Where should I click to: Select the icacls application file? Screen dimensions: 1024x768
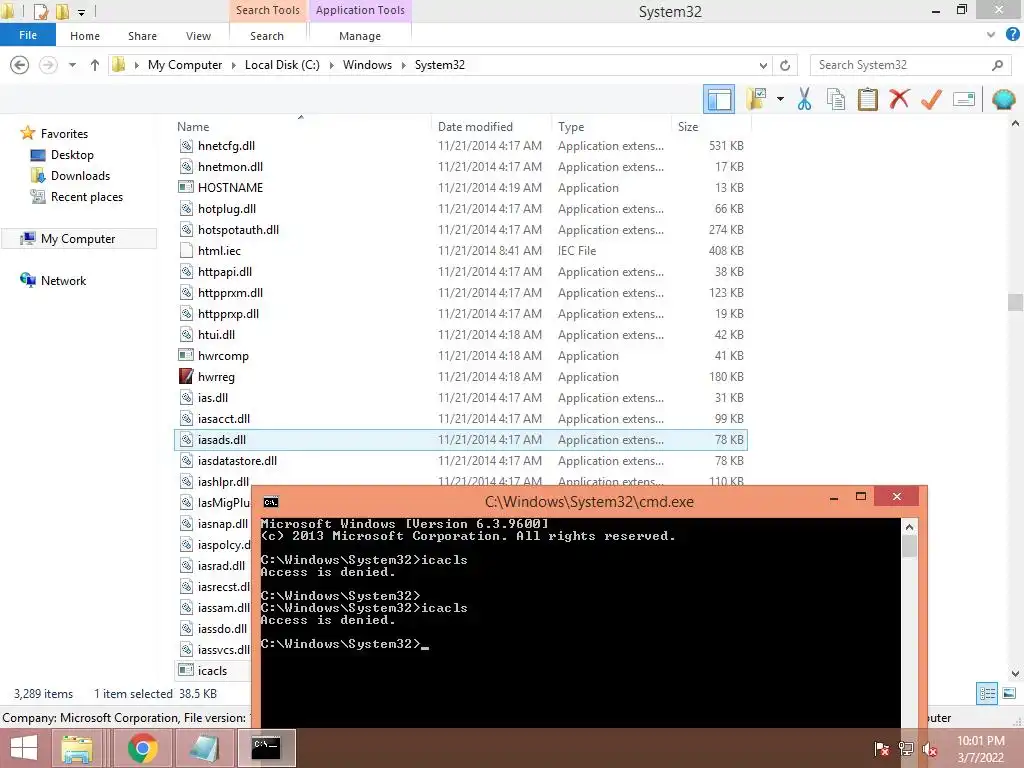coord(214,671)
